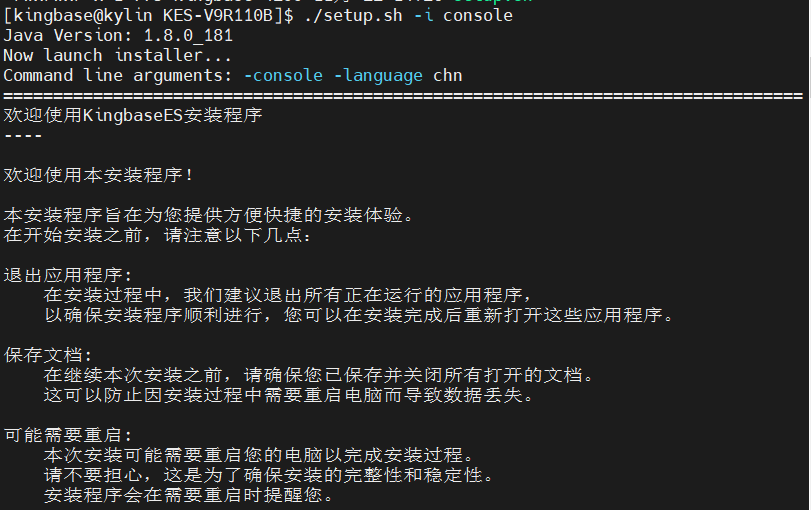Click the long equals-sign separator line
Viewport: 811px width, 510px height.
[403, 96]
